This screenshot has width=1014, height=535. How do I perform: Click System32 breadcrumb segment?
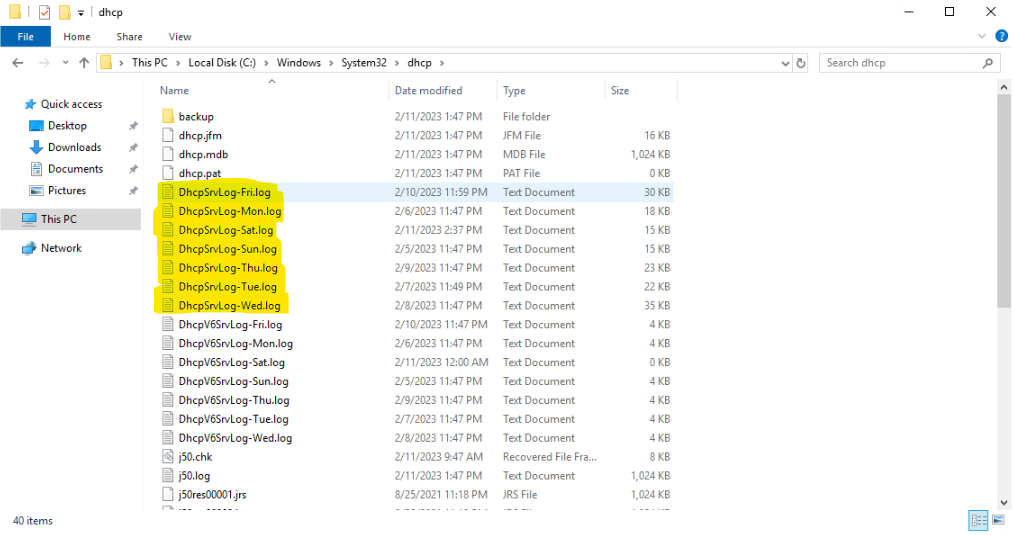click(x=364, y=63)
